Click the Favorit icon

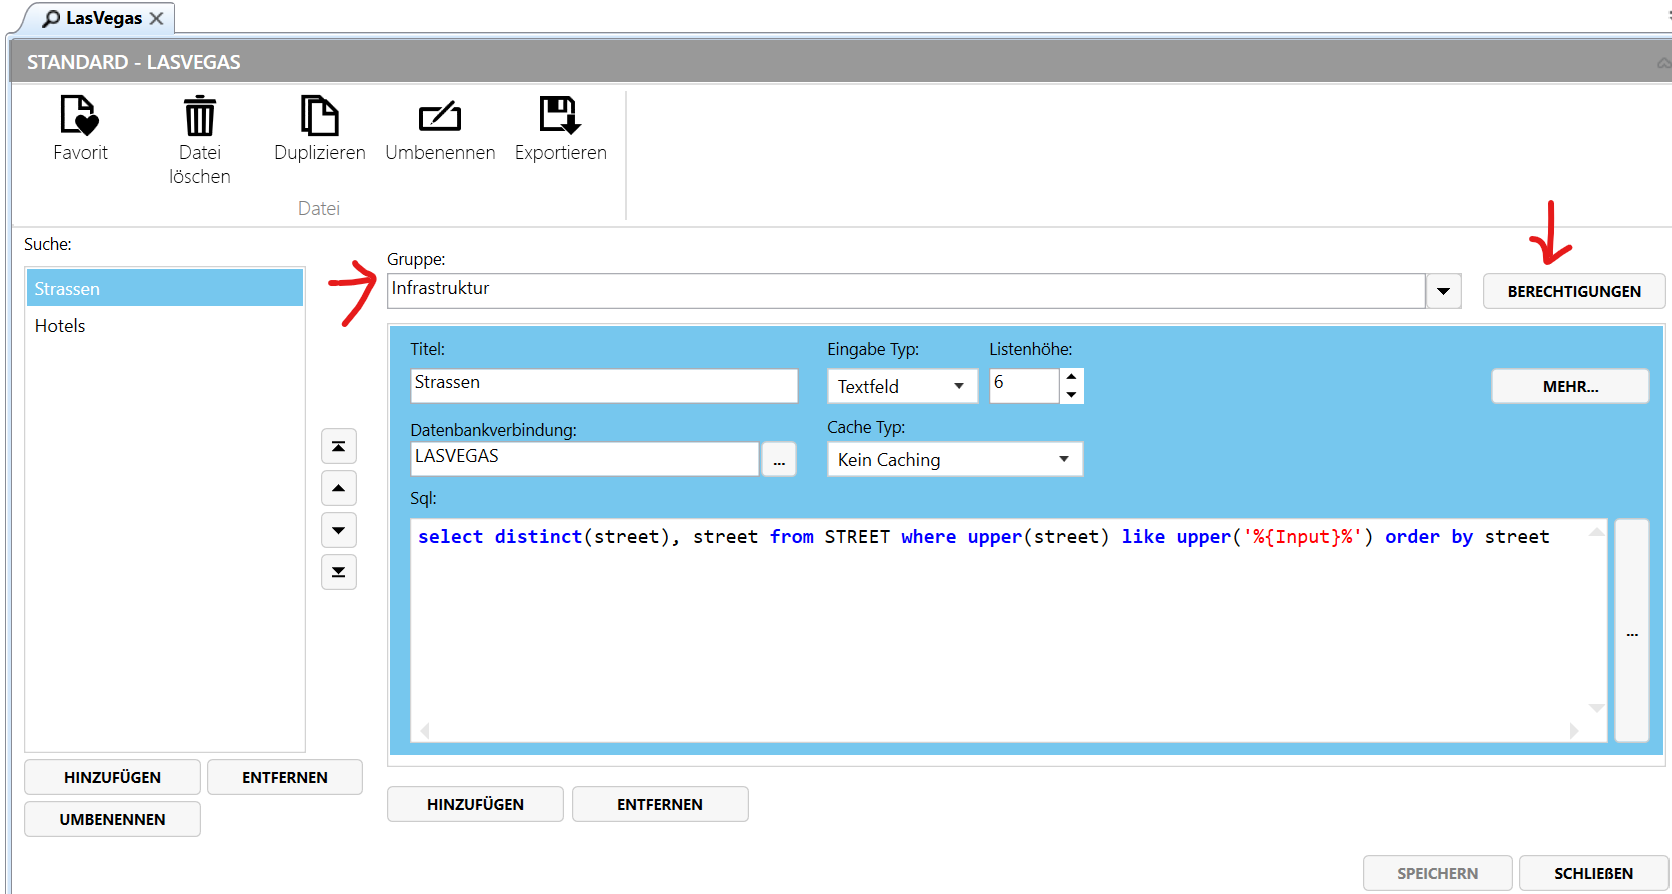[x=80, y=115]
